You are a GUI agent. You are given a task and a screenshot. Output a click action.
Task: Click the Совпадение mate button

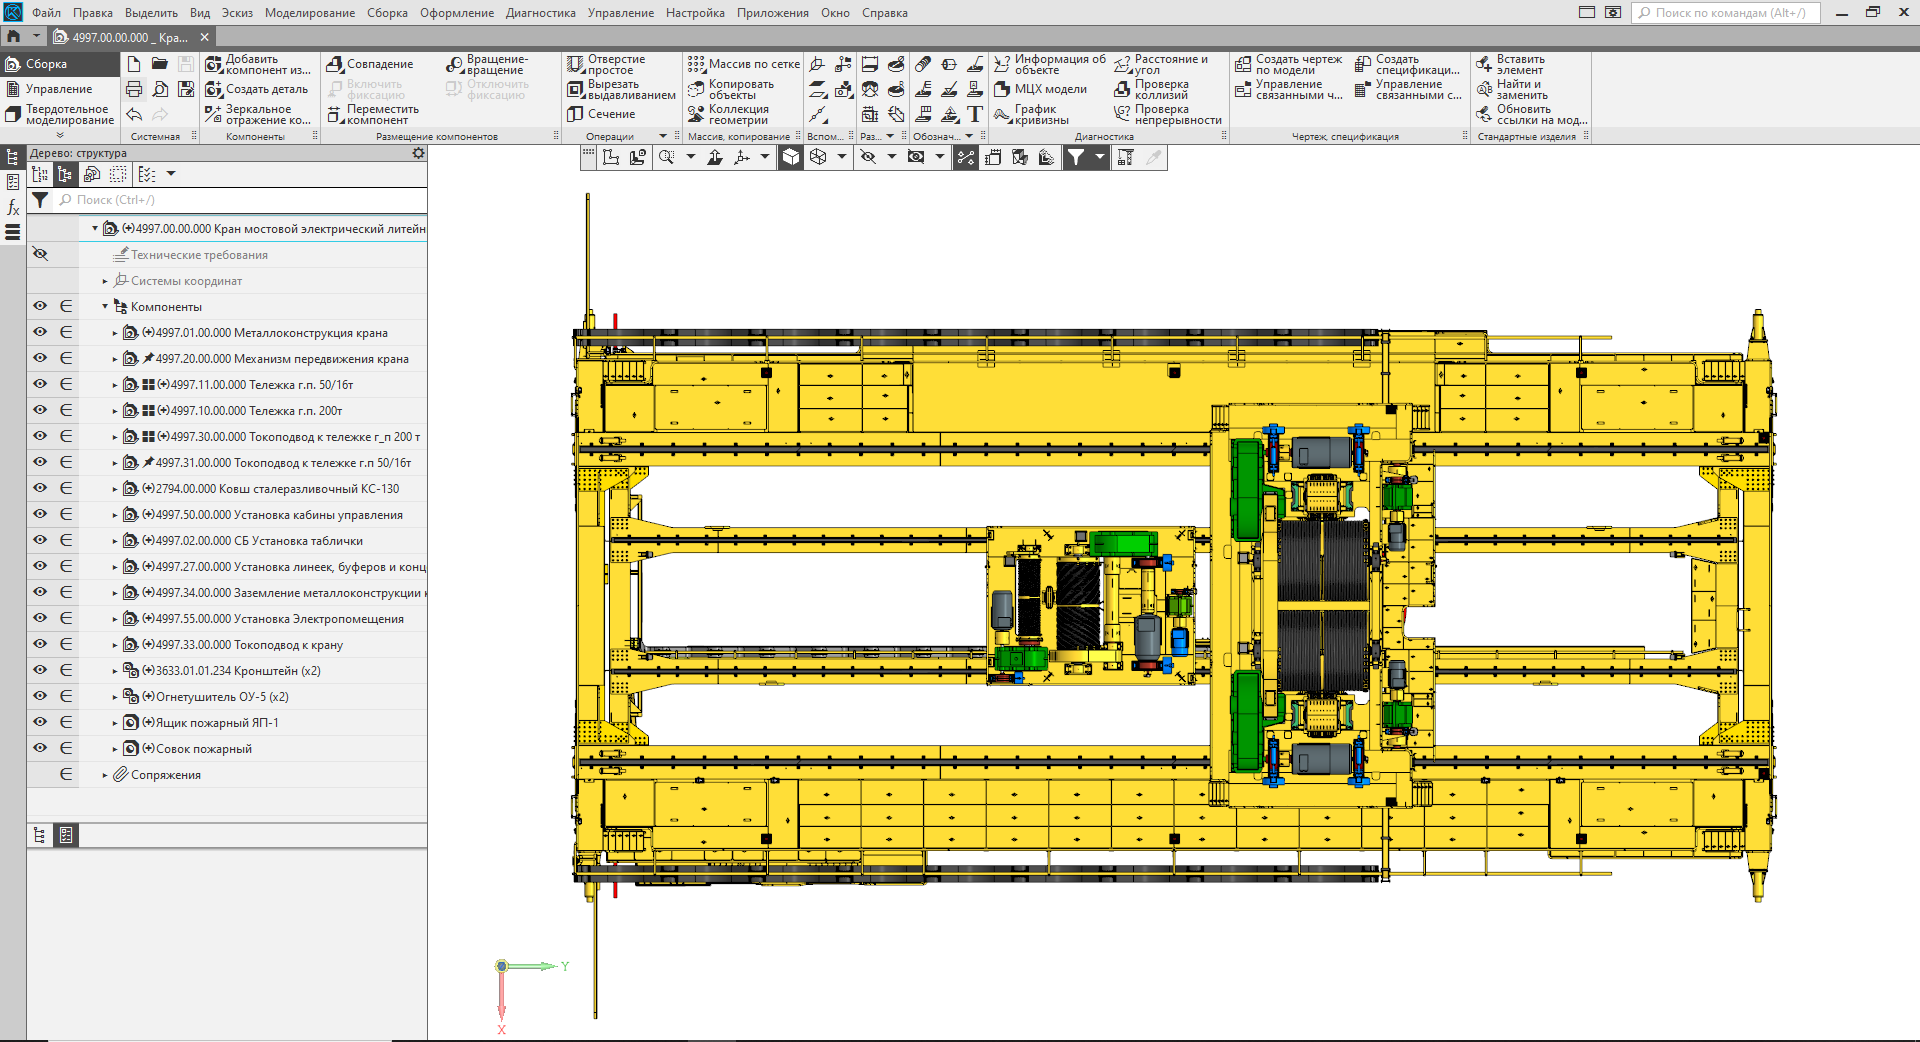pos(369,64)
